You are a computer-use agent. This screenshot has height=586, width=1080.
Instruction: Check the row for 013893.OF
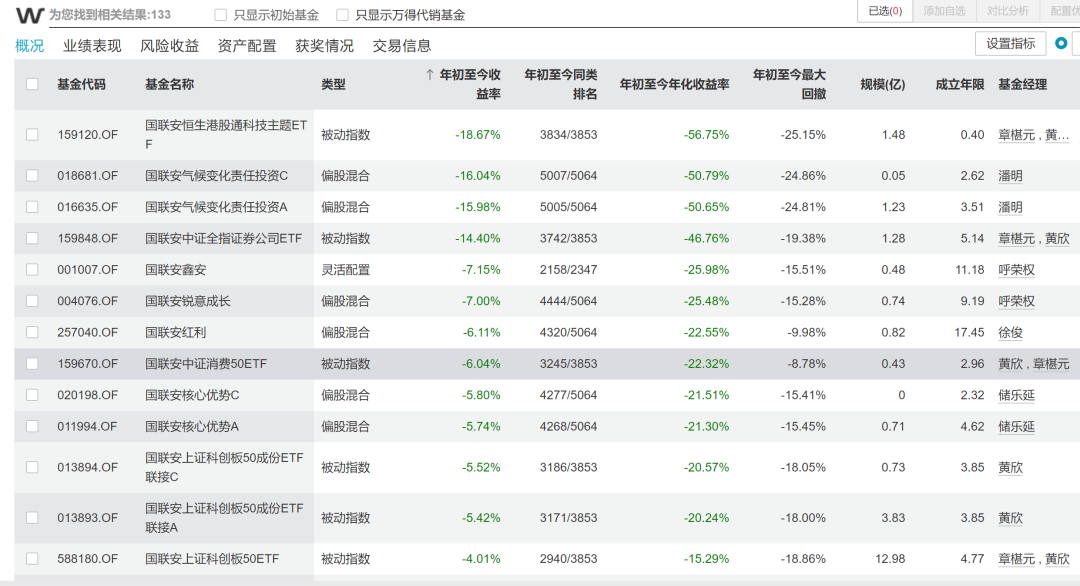click(x=32, y=518)
